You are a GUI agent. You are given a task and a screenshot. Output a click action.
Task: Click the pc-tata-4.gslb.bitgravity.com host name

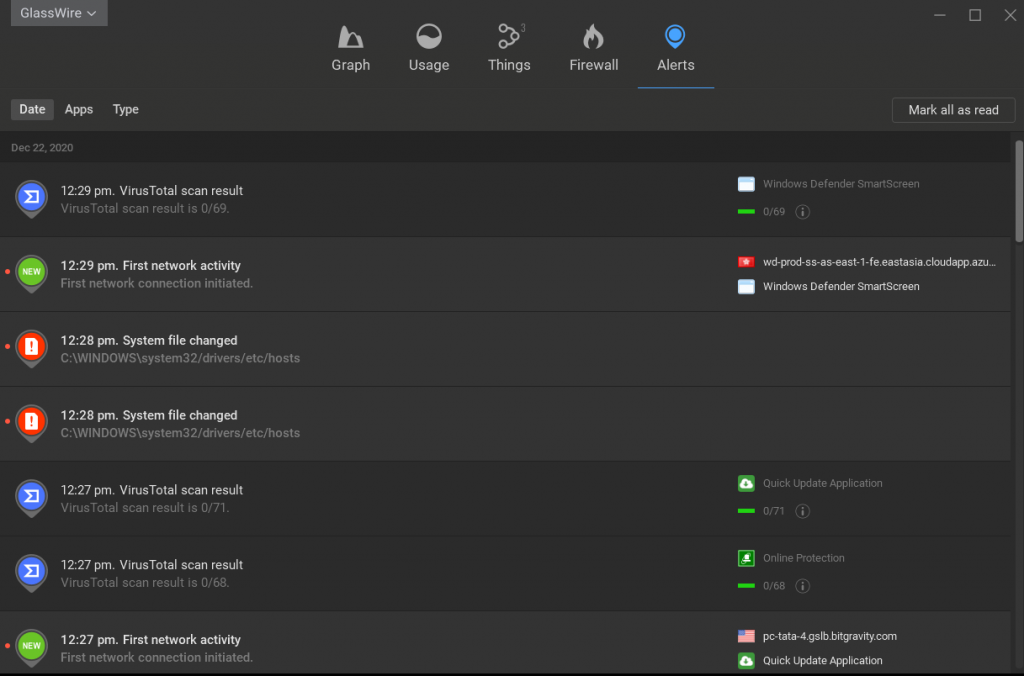(x=829, y=636)
